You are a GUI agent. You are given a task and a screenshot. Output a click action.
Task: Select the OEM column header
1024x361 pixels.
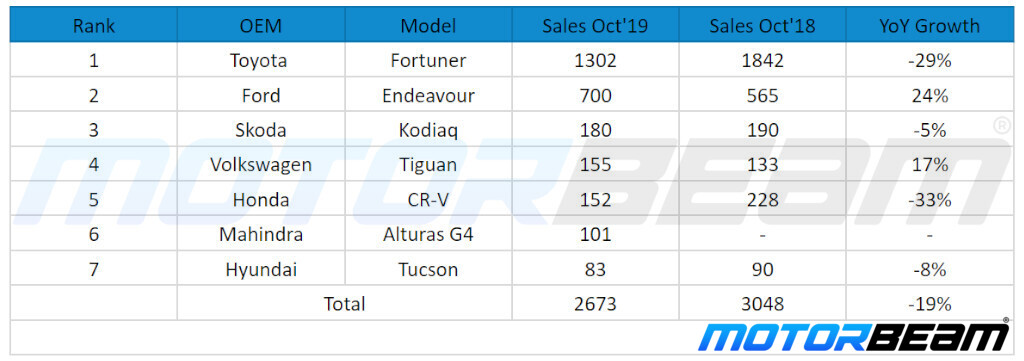pyautogui.click(x=261, y=26)
